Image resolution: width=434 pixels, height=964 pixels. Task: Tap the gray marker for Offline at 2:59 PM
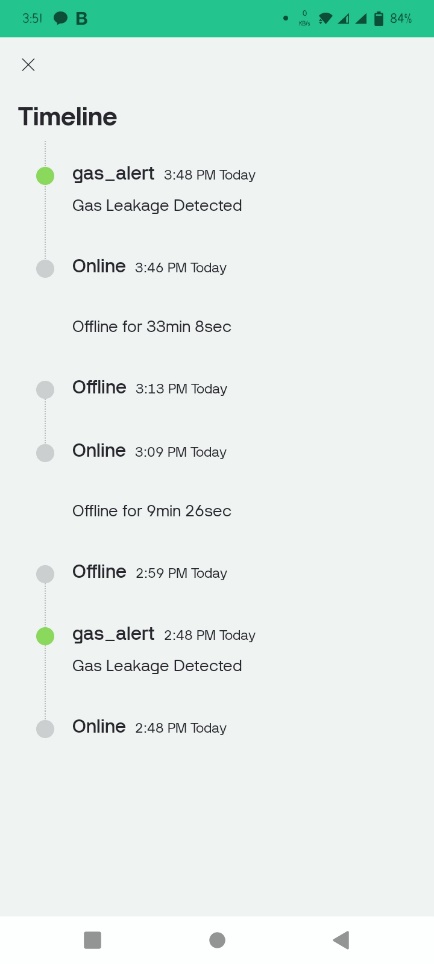pos(45,574)
